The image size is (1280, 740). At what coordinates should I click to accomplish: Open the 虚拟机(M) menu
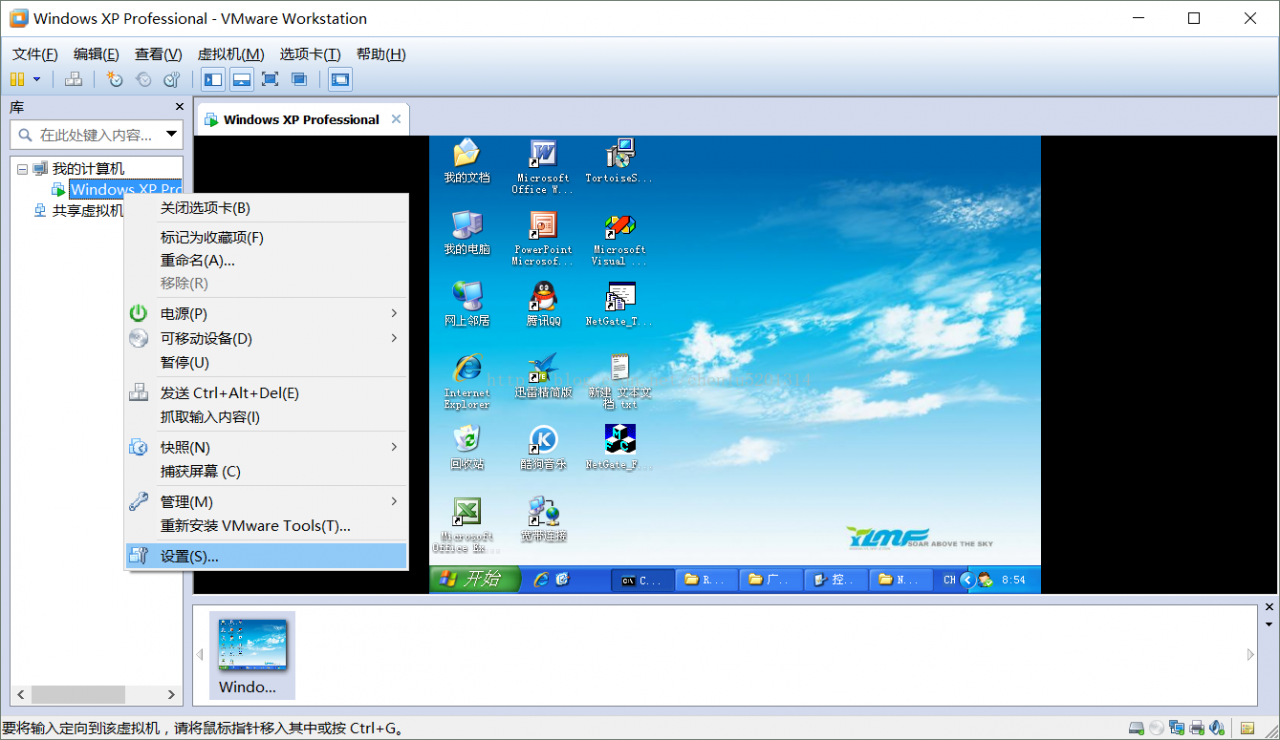pos(231,54)
